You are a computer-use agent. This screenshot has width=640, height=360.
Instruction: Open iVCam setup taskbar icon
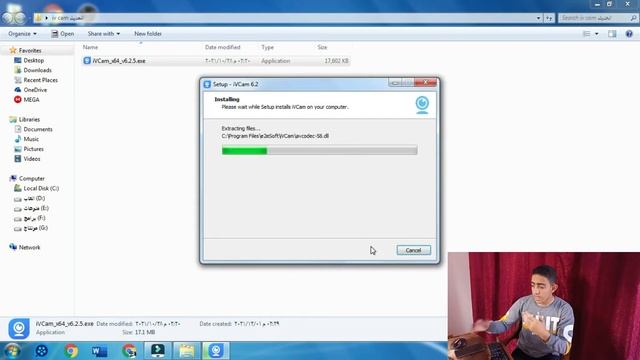(x=216, y=351)
